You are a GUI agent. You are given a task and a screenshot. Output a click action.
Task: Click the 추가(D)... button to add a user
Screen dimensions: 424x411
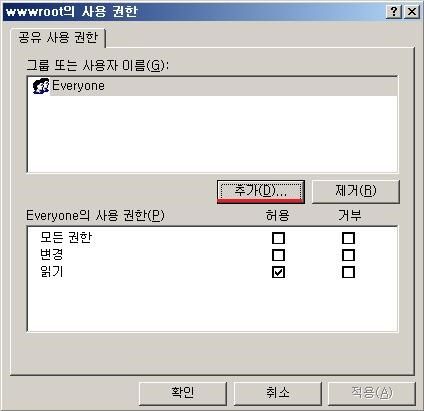pyautogui.click(x=261, y=191)
